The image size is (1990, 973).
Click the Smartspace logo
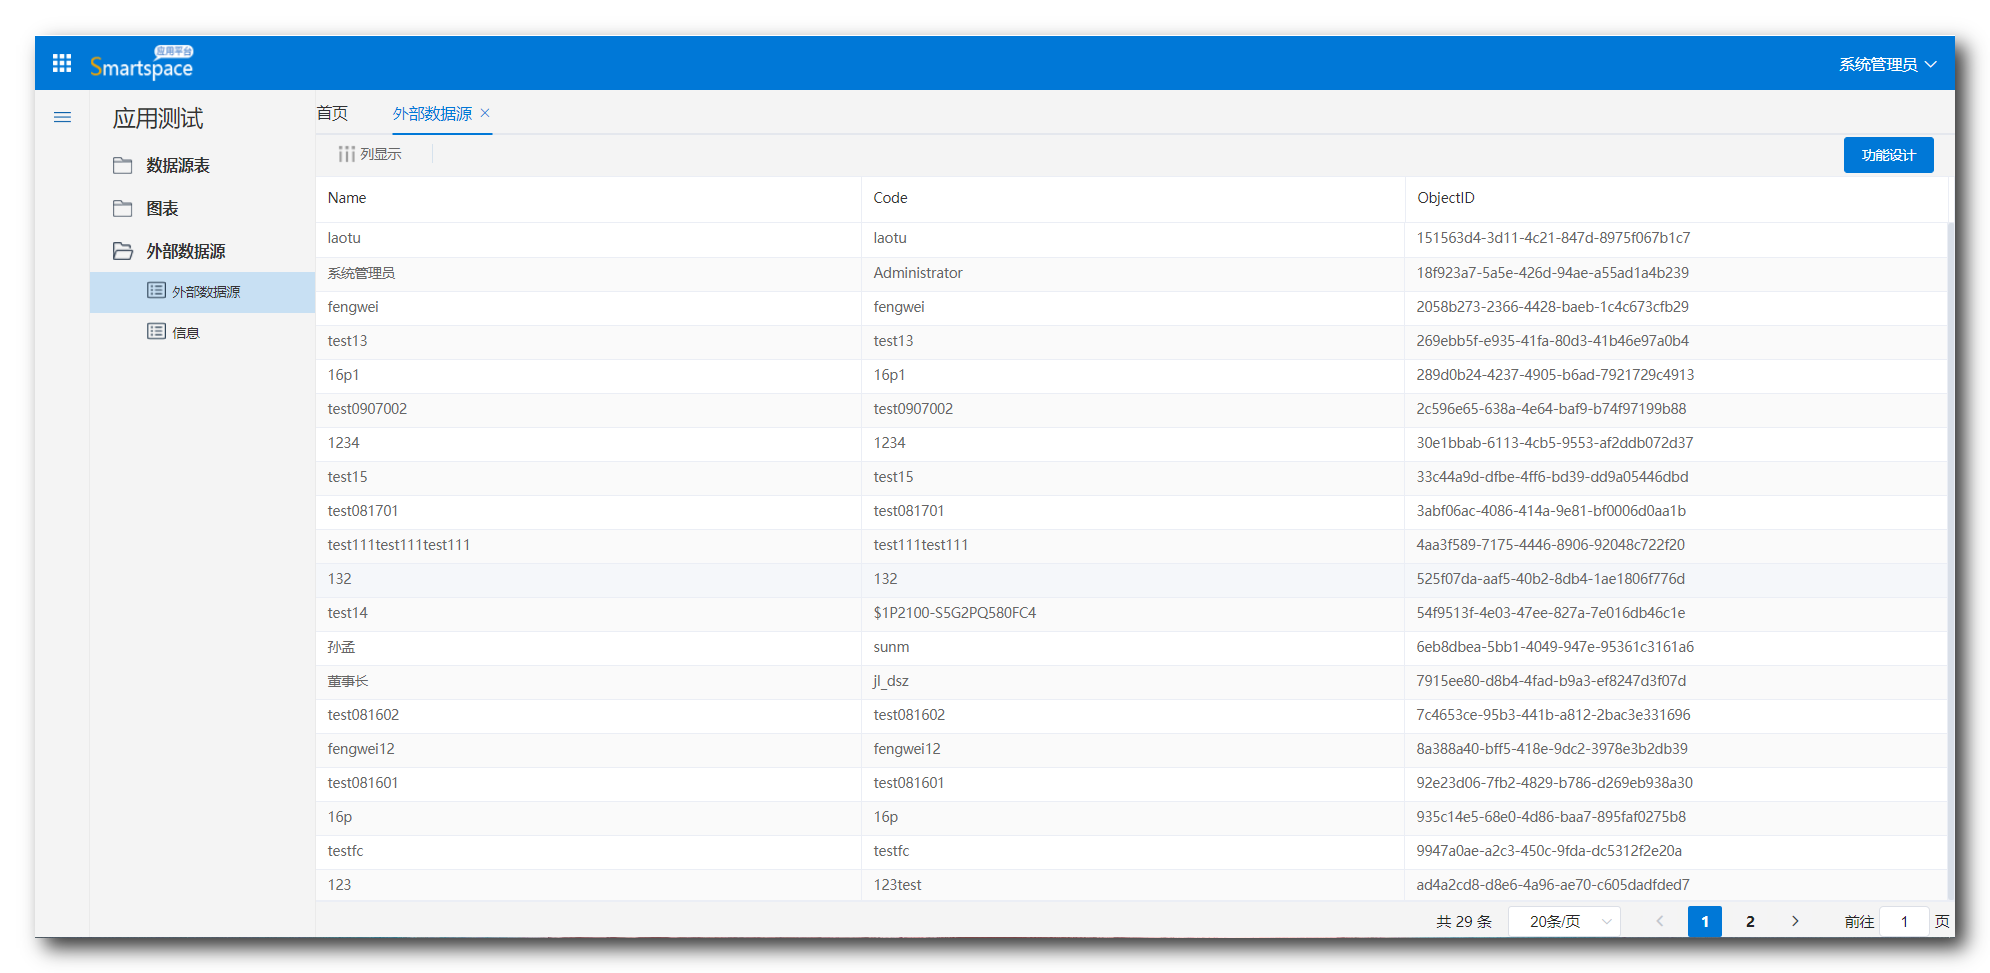click(x=141, y=63)
